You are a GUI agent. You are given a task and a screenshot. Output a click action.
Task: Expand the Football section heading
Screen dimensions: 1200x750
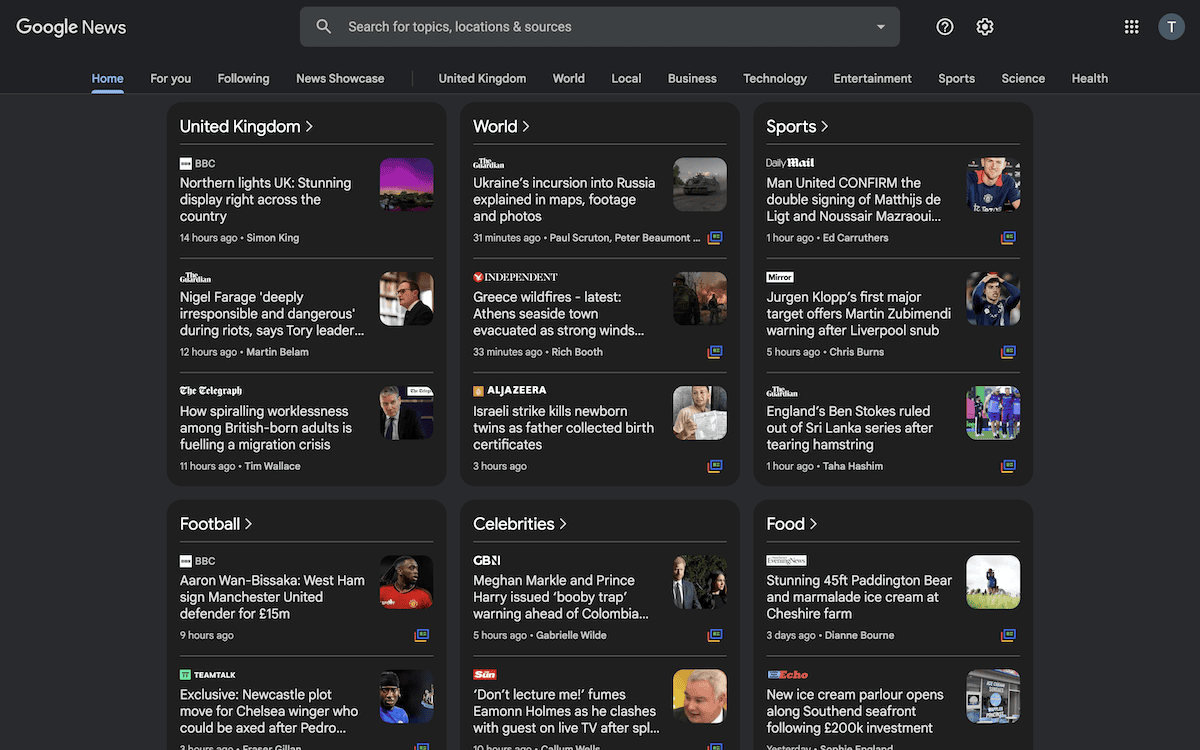(x=216, y=524)
